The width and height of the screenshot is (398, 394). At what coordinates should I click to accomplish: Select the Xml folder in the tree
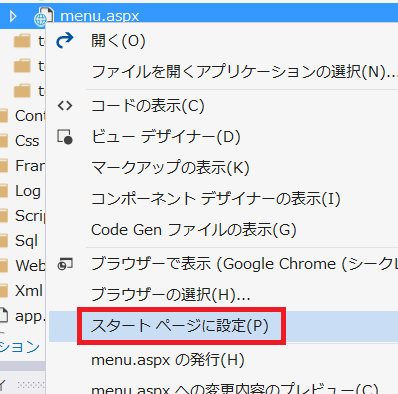(x=29, y=291)
